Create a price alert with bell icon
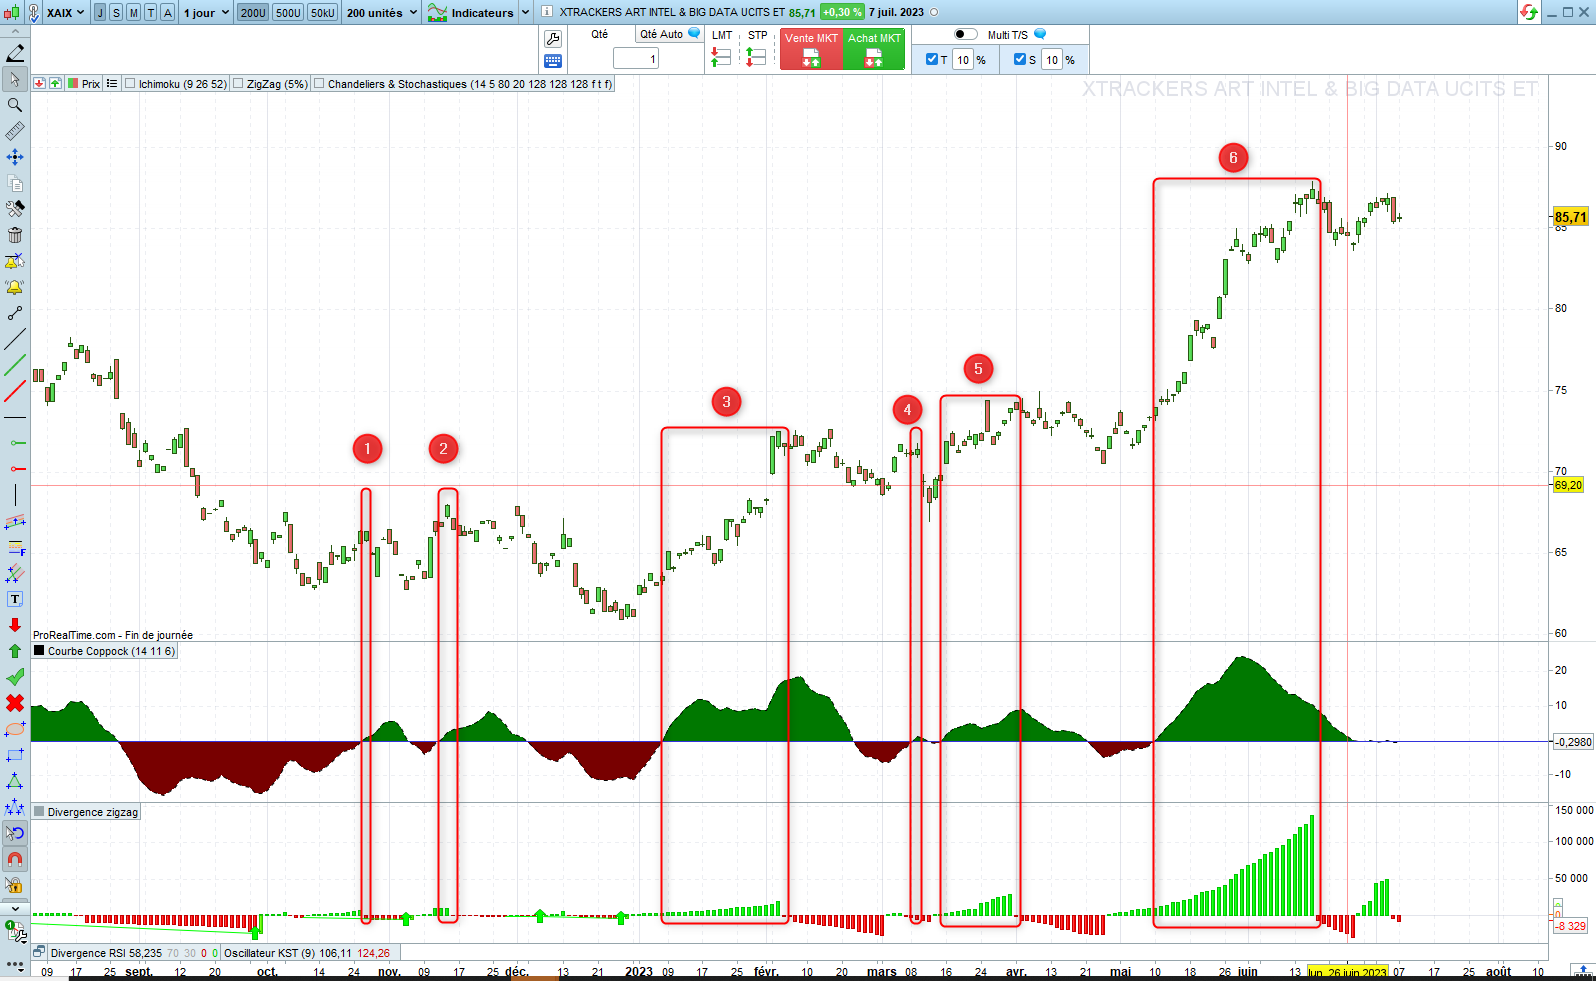The image size is (1596, 981). tap(15, 287)
